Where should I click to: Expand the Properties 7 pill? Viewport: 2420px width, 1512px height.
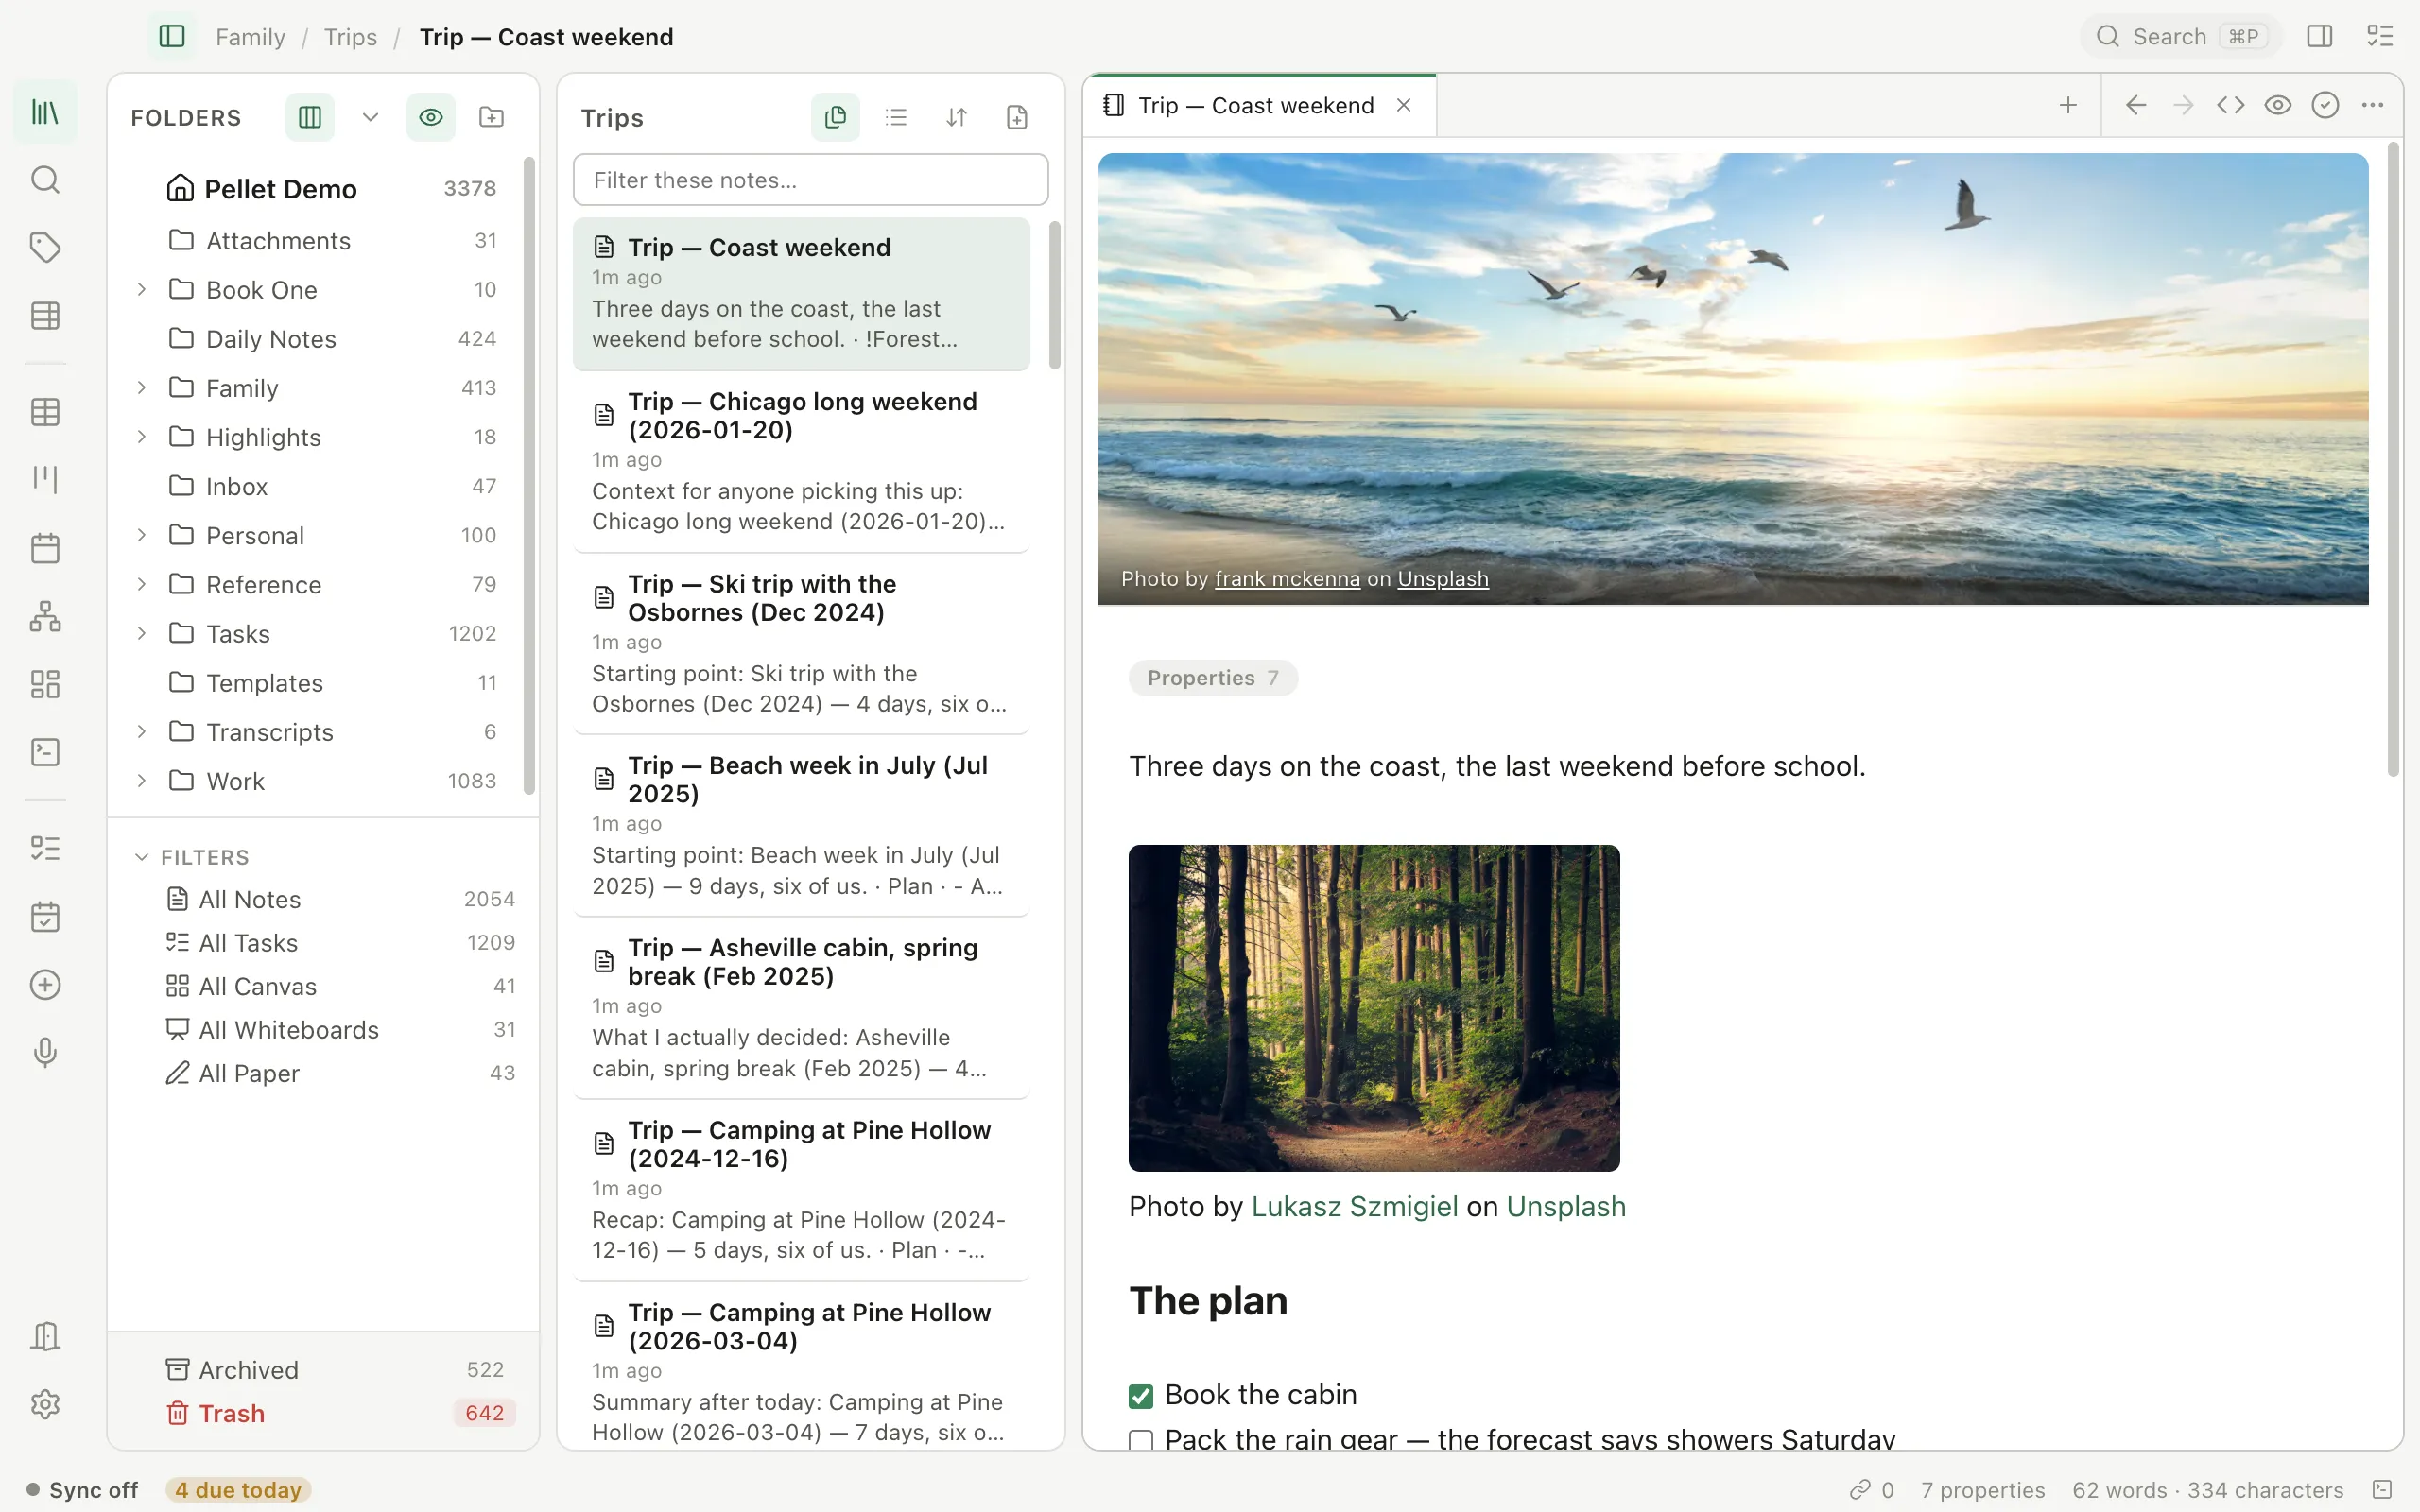(x=1213, y=678)
